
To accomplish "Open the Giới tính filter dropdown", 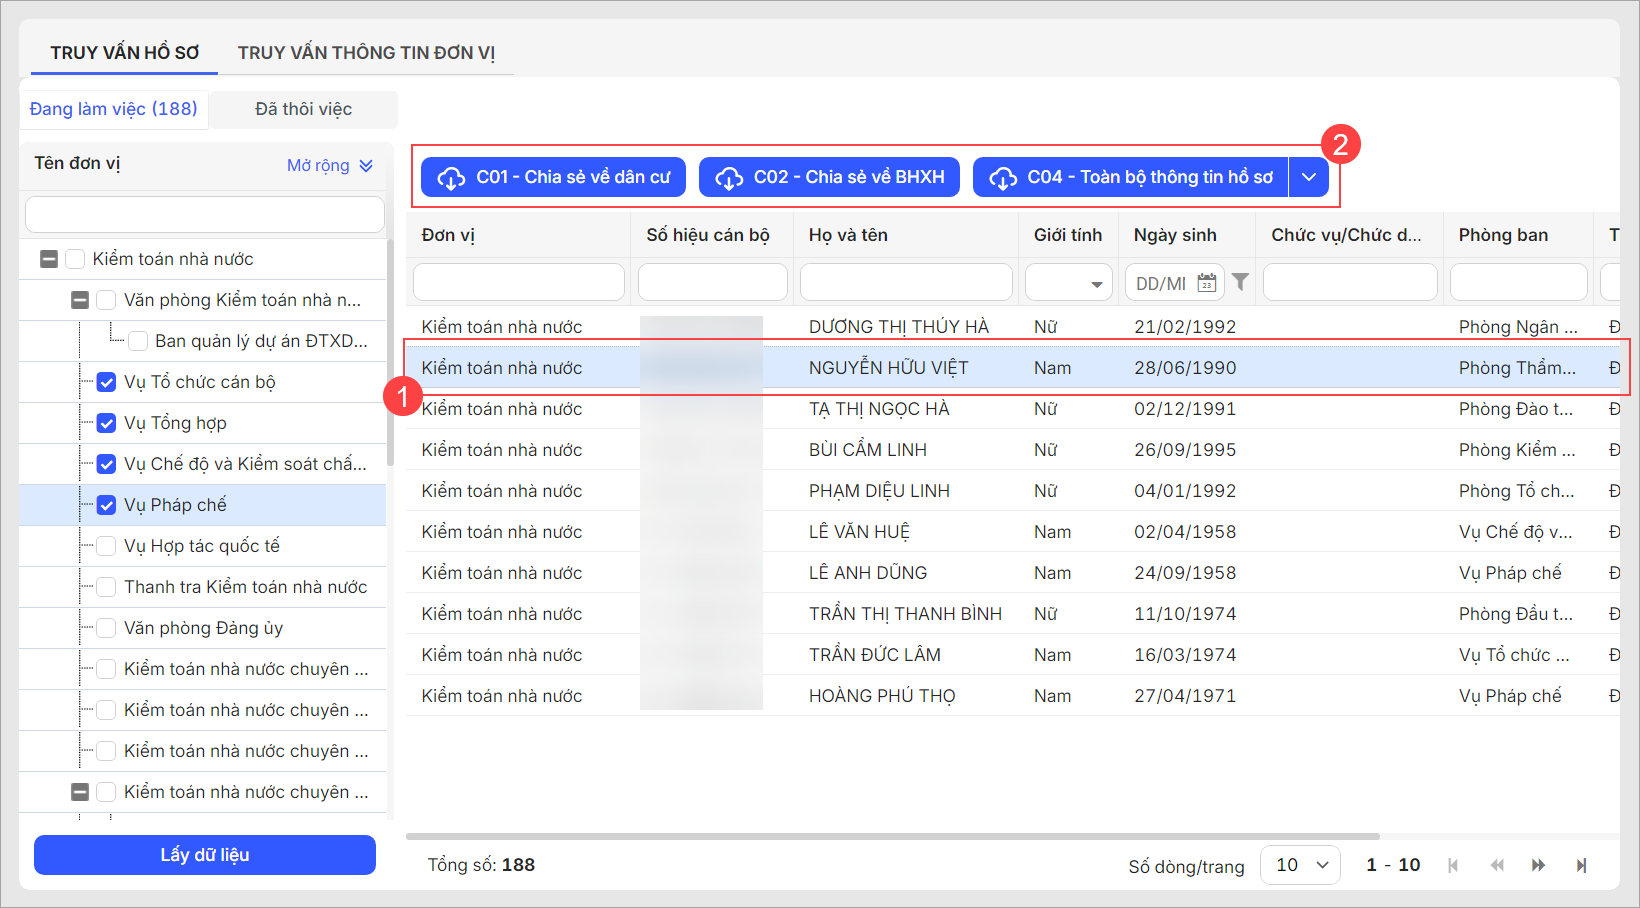I will coord(1068,283).
